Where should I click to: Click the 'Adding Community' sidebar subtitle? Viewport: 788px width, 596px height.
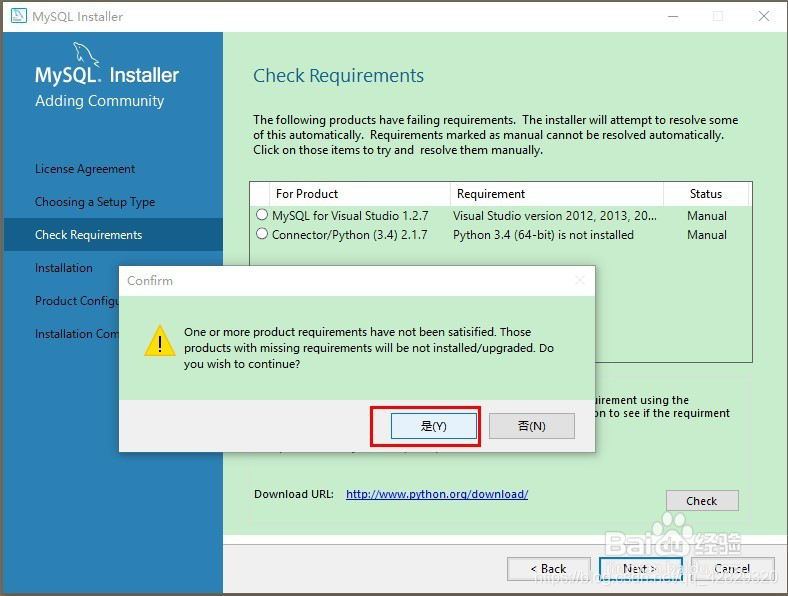100,101
